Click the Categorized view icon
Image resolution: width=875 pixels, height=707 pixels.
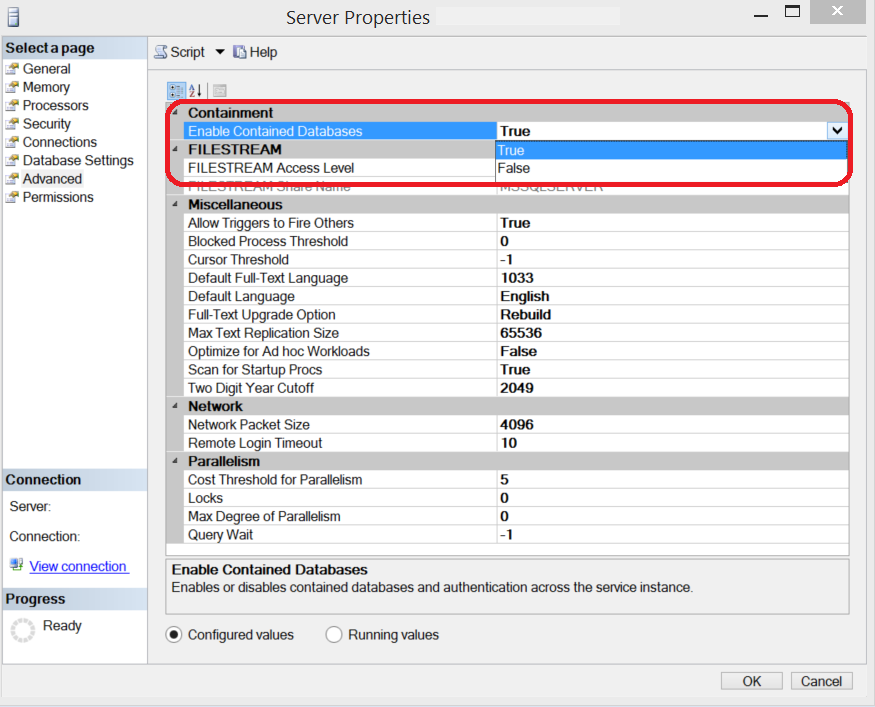pos(176,90)
